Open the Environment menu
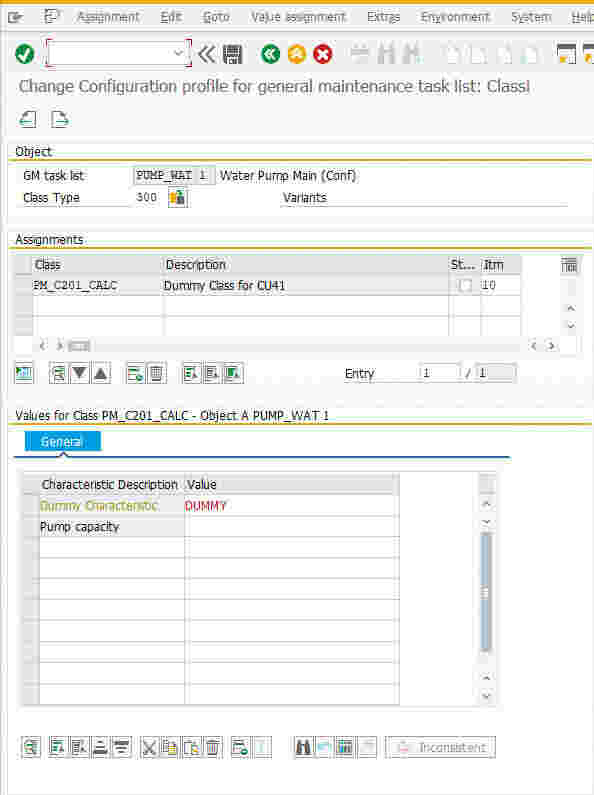This screenshot has height=795, width=594. [x=455, y=17]
